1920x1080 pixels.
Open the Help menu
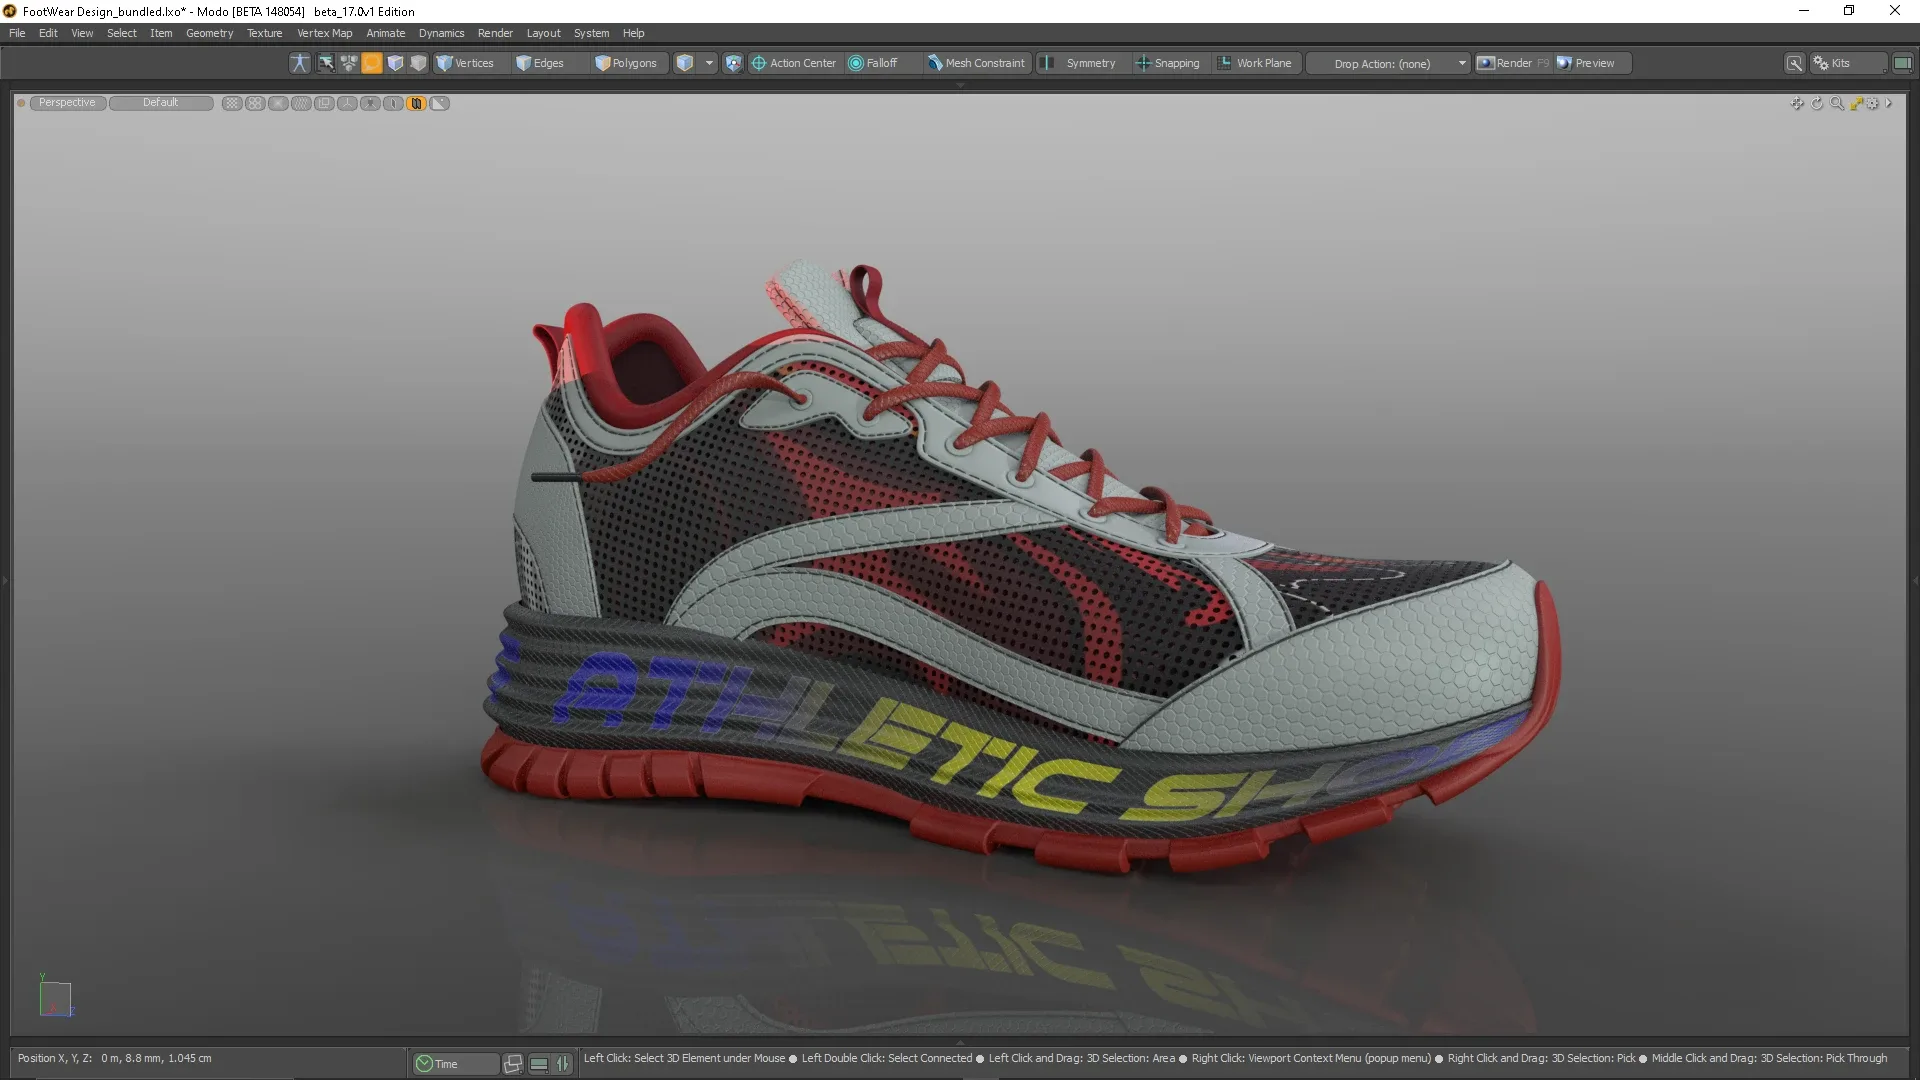633,33
